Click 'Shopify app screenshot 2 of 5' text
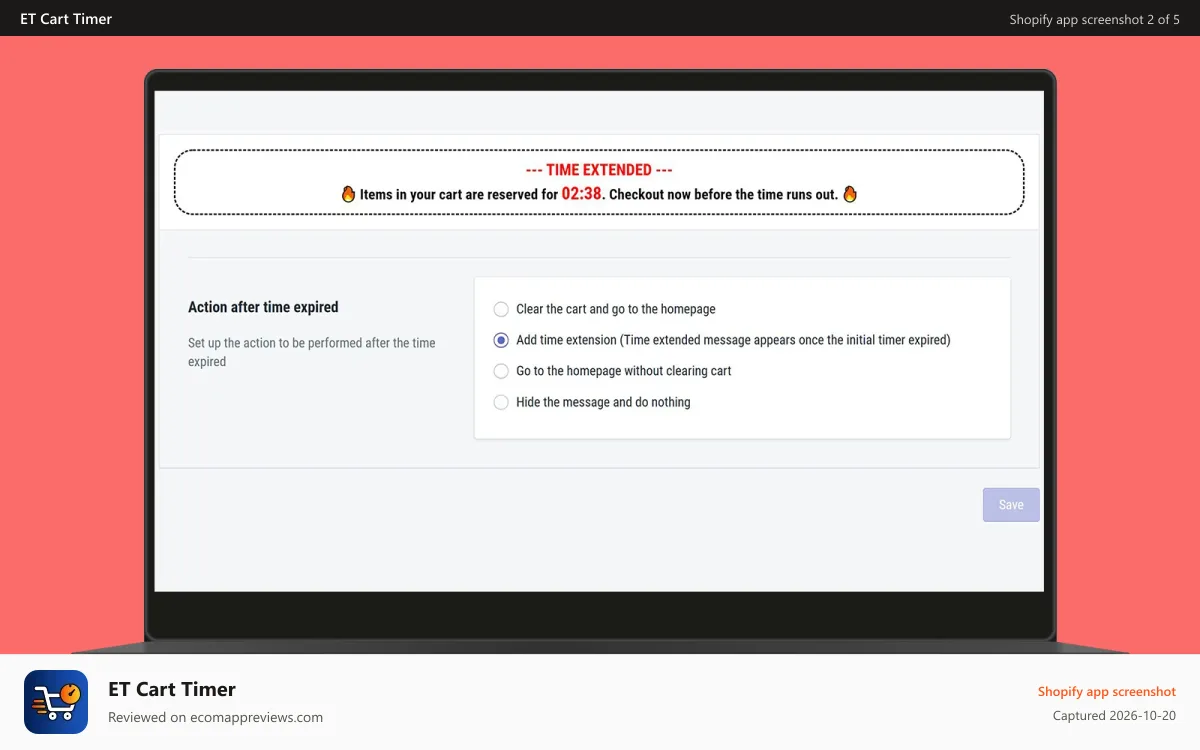 click(x=1094, y=19)
